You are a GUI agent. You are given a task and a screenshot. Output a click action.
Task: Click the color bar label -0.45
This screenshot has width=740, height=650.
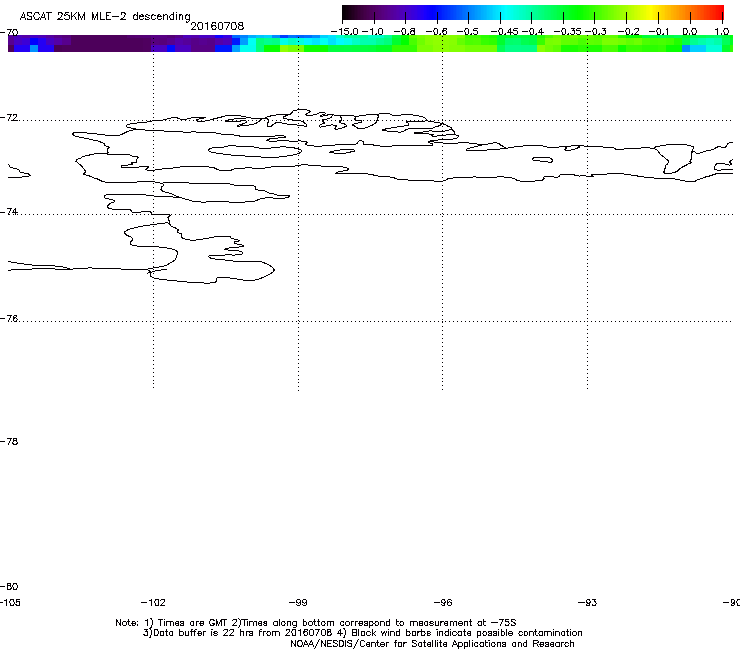pyautogui.click(x=505, y=32)
